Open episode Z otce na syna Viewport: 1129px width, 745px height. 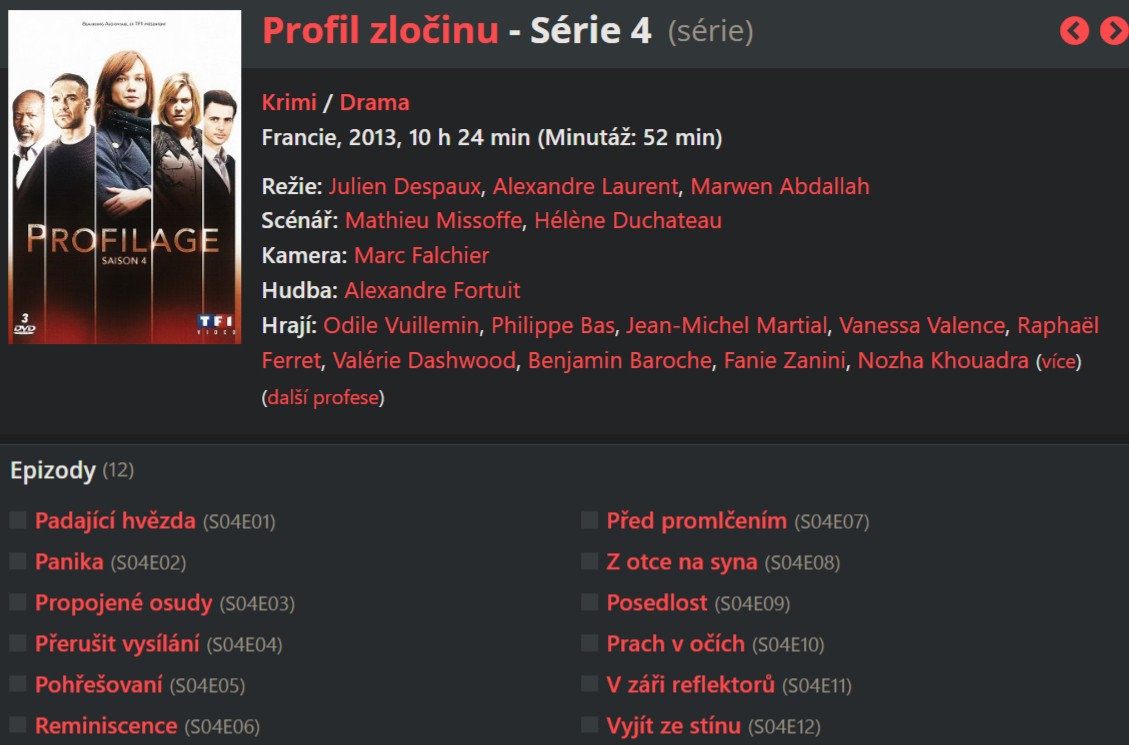pos(682,562)
